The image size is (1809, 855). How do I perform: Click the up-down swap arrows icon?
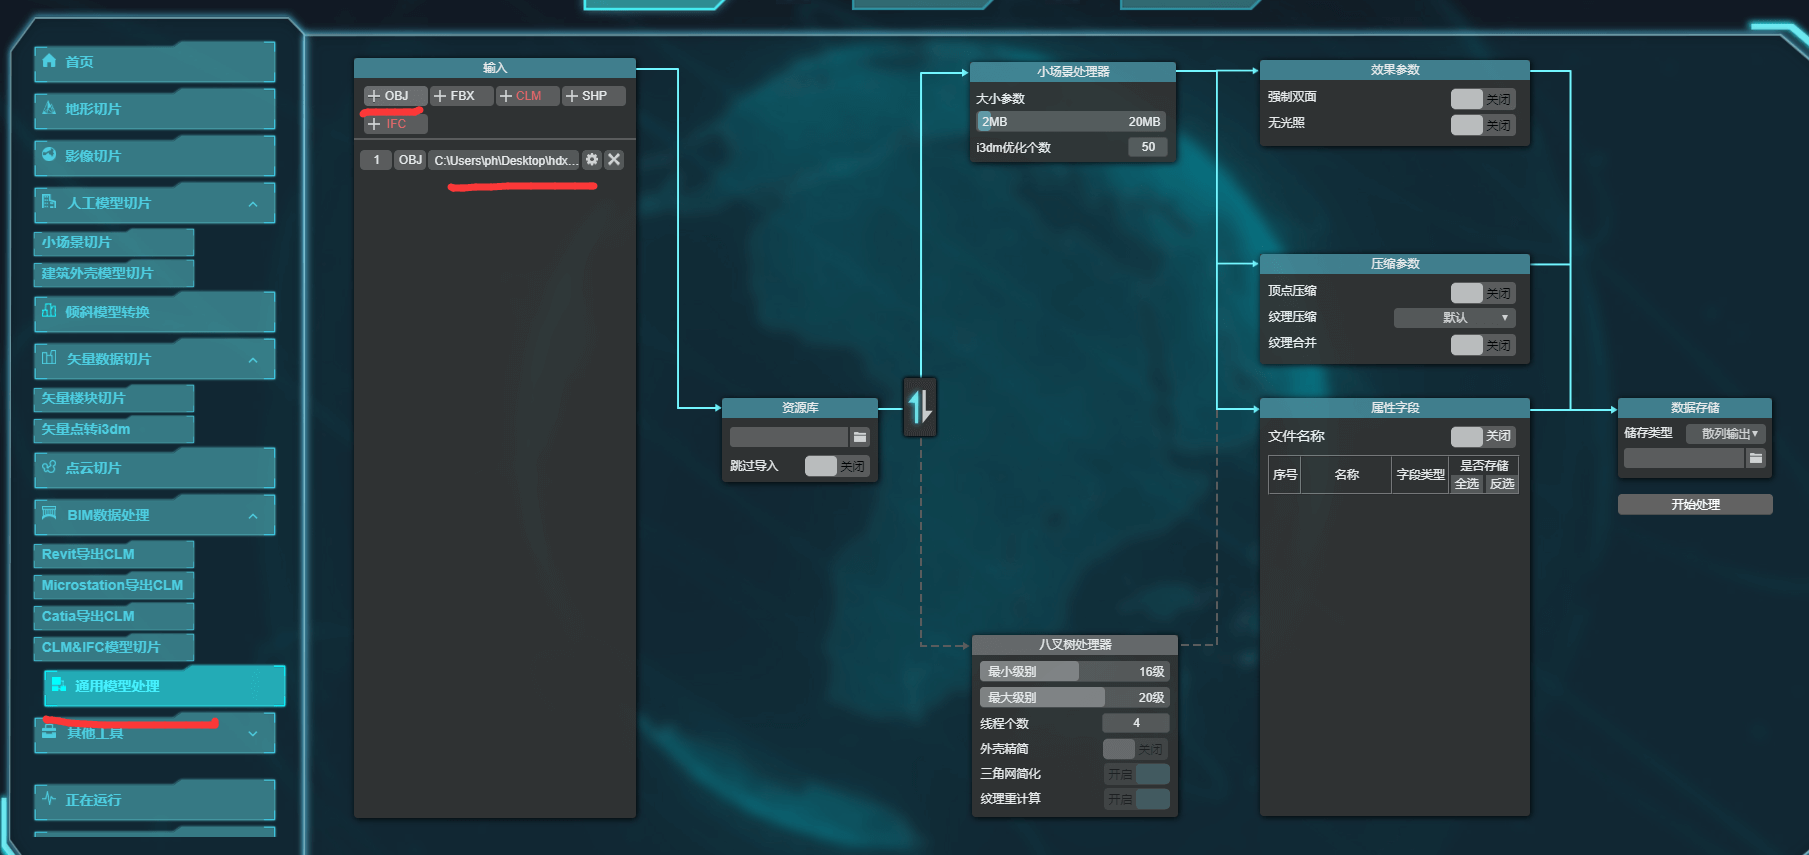click(x=920, y=407)
